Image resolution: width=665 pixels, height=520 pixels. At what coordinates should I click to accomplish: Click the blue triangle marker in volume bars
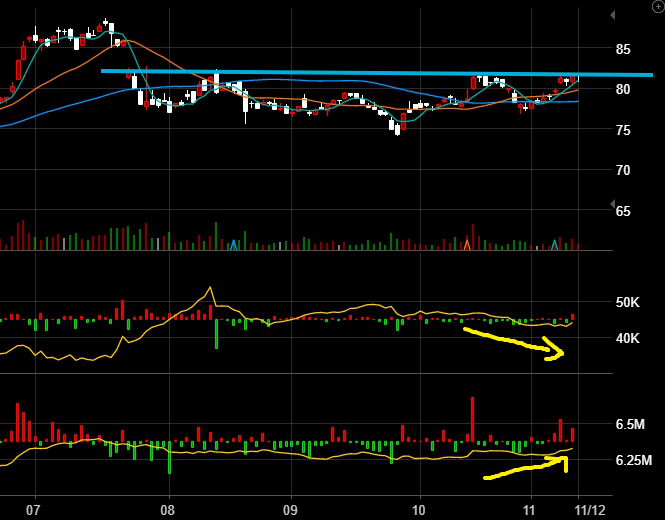(233, 245)
